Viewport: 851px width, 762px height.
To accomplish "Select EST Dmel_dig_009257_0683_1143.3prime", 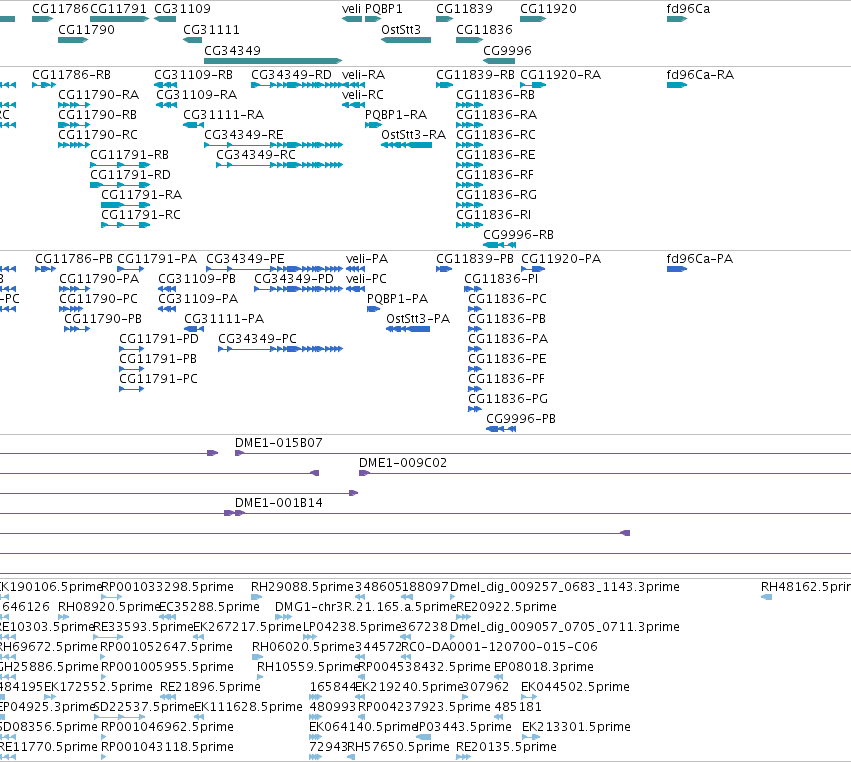I will [x=565, y=587].
